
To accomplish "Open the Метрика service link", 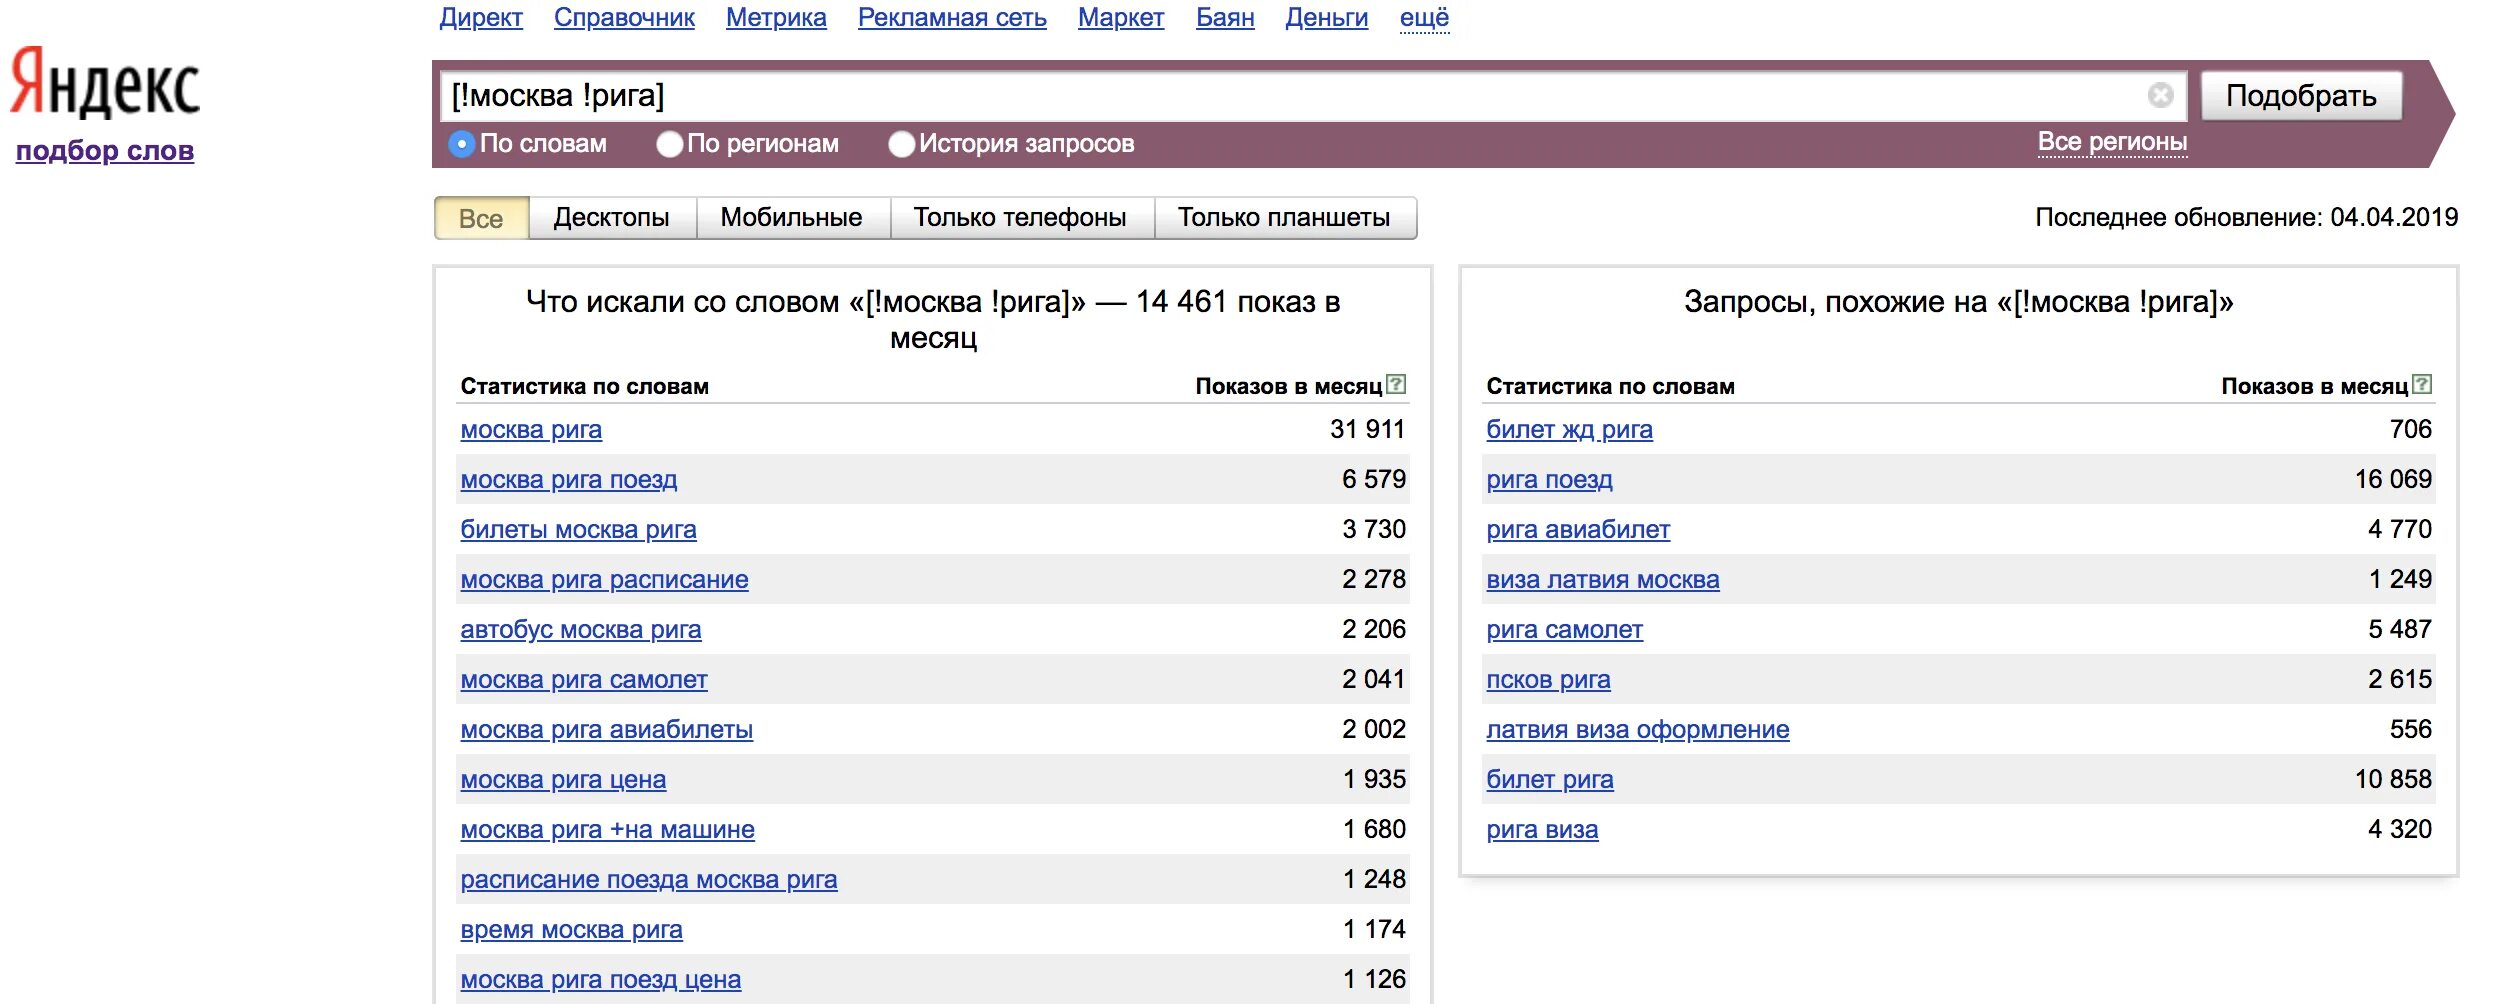I will pyautogui.click(x=776, y=17).
